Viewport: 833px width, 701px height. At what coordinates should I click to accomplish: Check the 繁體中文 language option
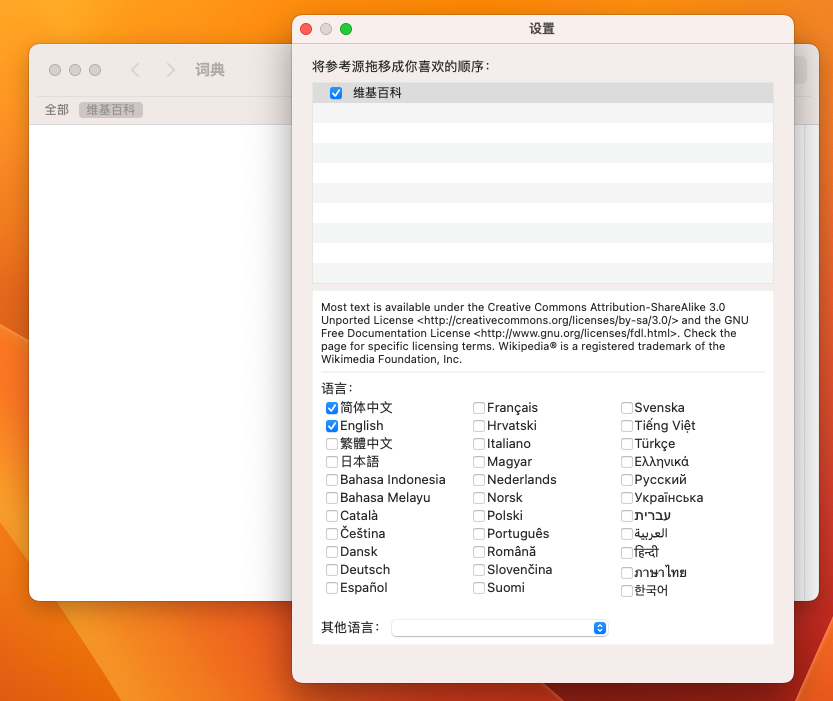pyautogui.click(x=332, y=444)
